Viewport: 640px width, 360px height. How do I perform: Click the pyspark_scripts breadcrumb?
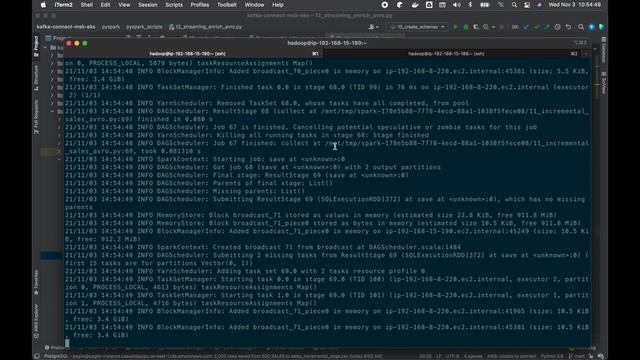coord(144,27)
